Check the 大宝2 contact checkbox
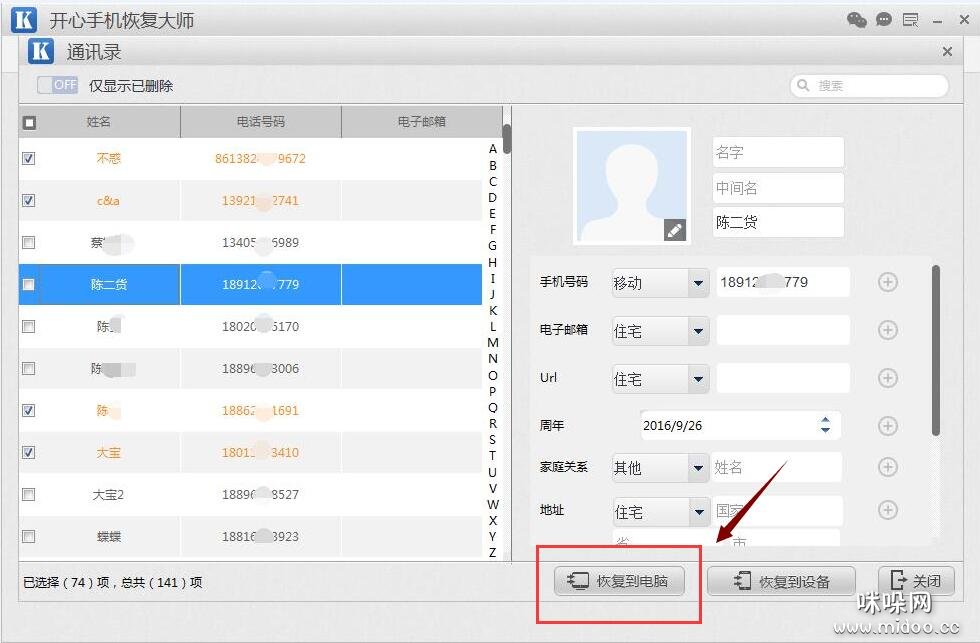980x643 pixels. click(29, 494)
